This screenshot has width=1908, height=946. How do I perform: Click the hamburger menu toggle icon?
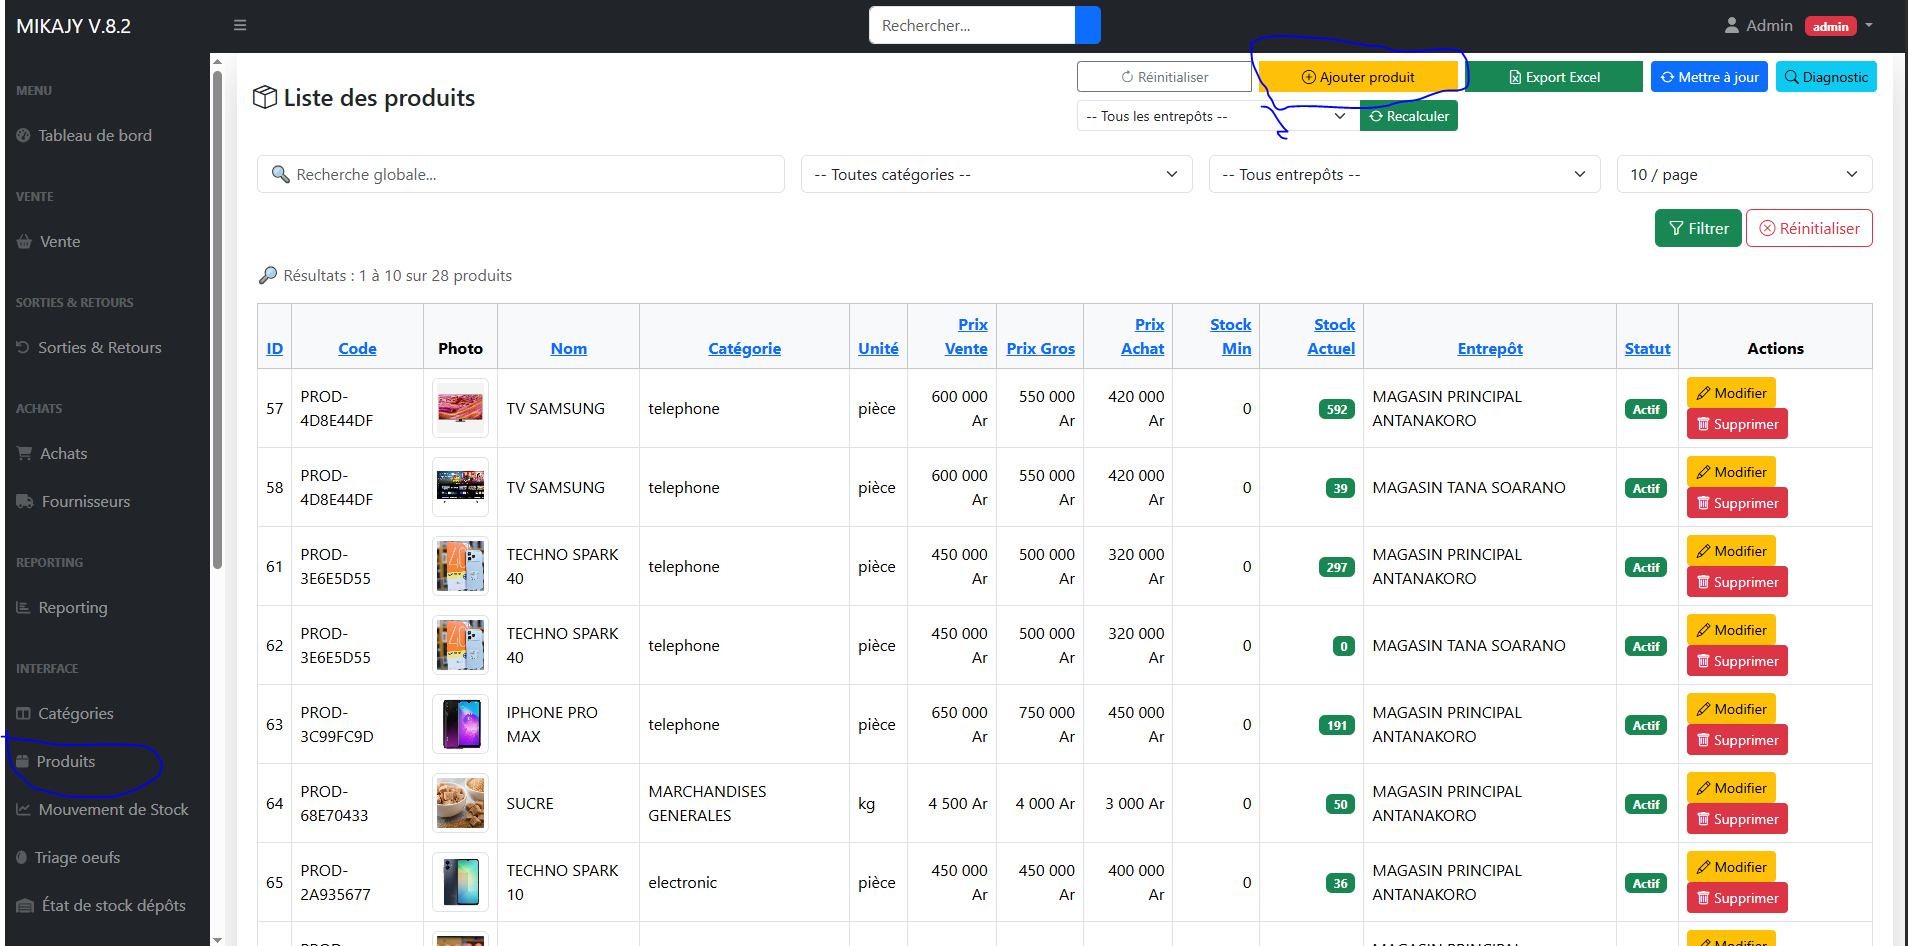pos(240,25)
